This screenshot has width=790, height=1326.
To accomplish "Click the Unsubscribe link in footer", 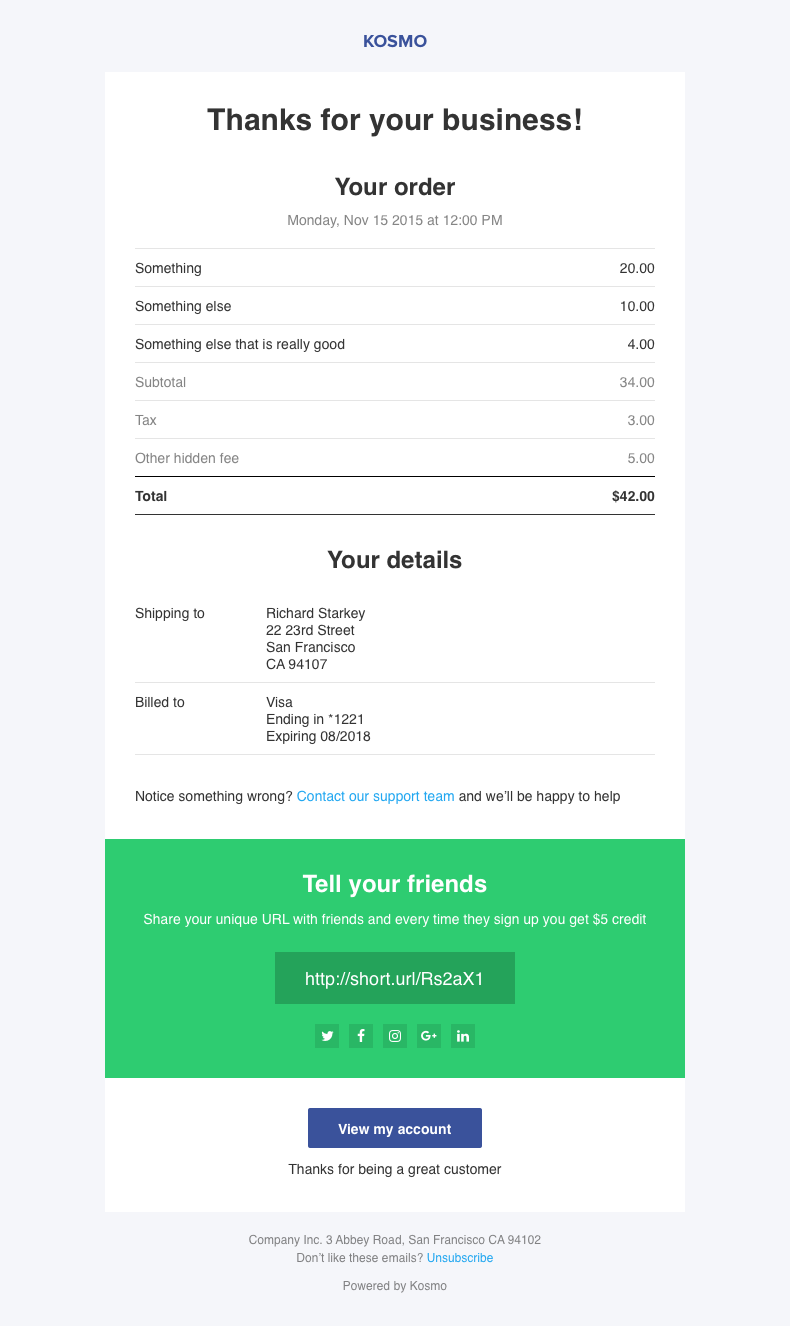I will tap(459, 1258).
